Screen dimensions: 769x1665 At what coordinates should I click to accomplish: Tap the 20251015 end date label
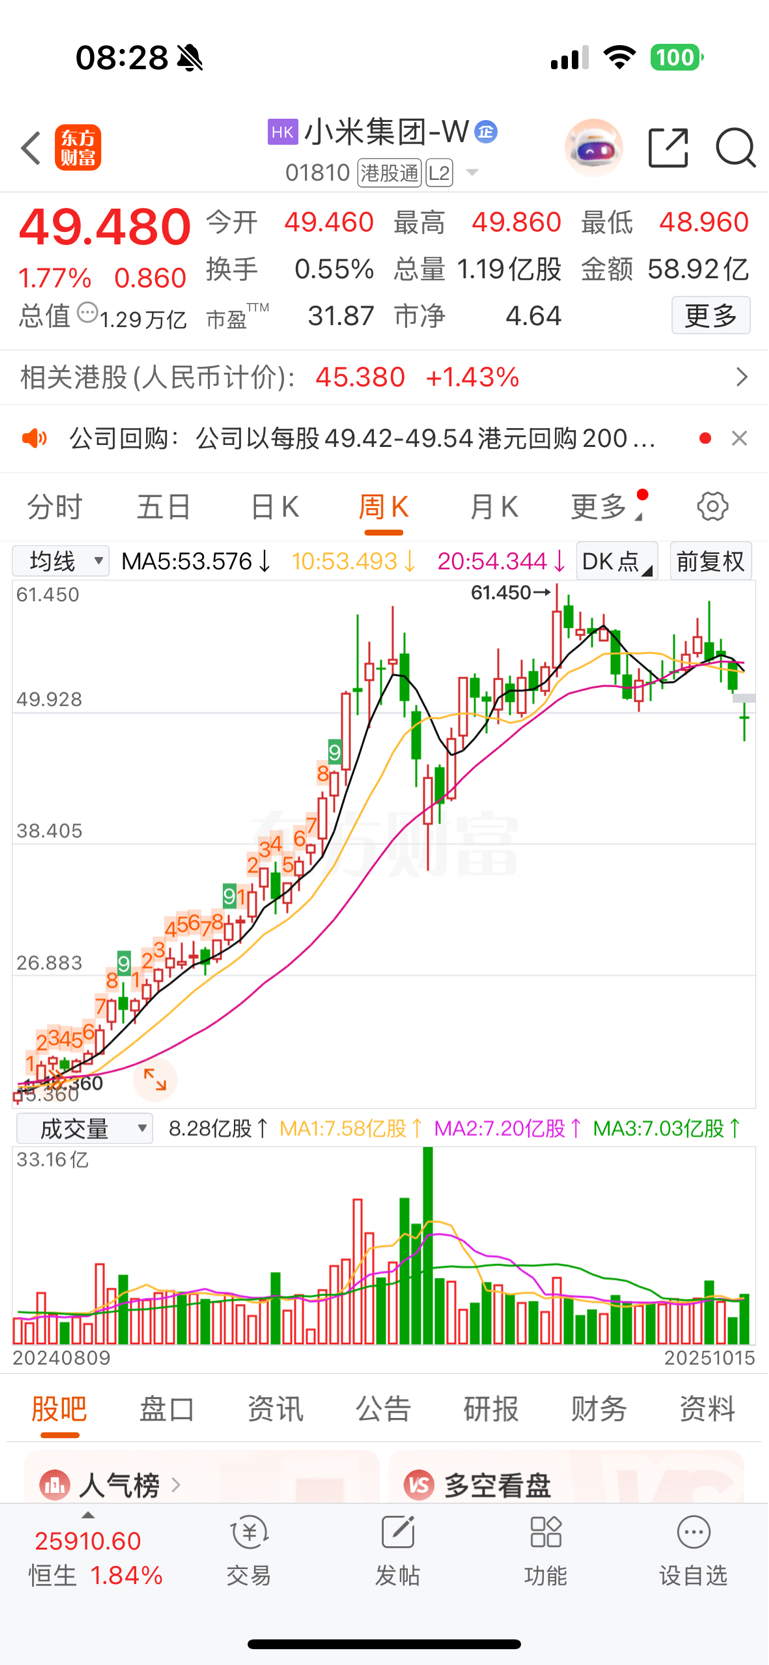709,1358
